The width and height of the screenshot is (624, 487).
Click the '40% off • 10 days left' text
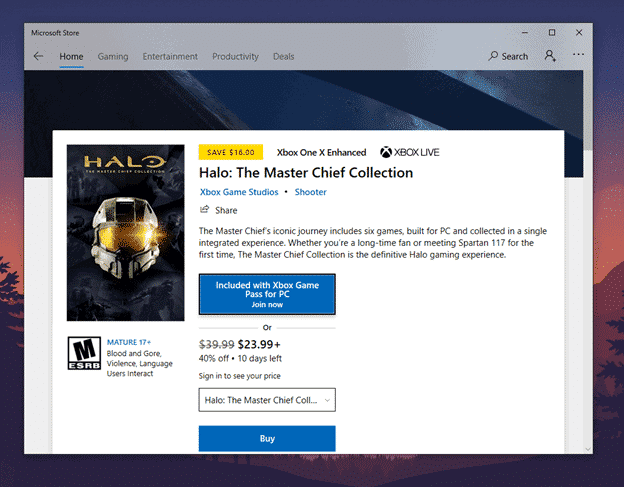point(240,358)
